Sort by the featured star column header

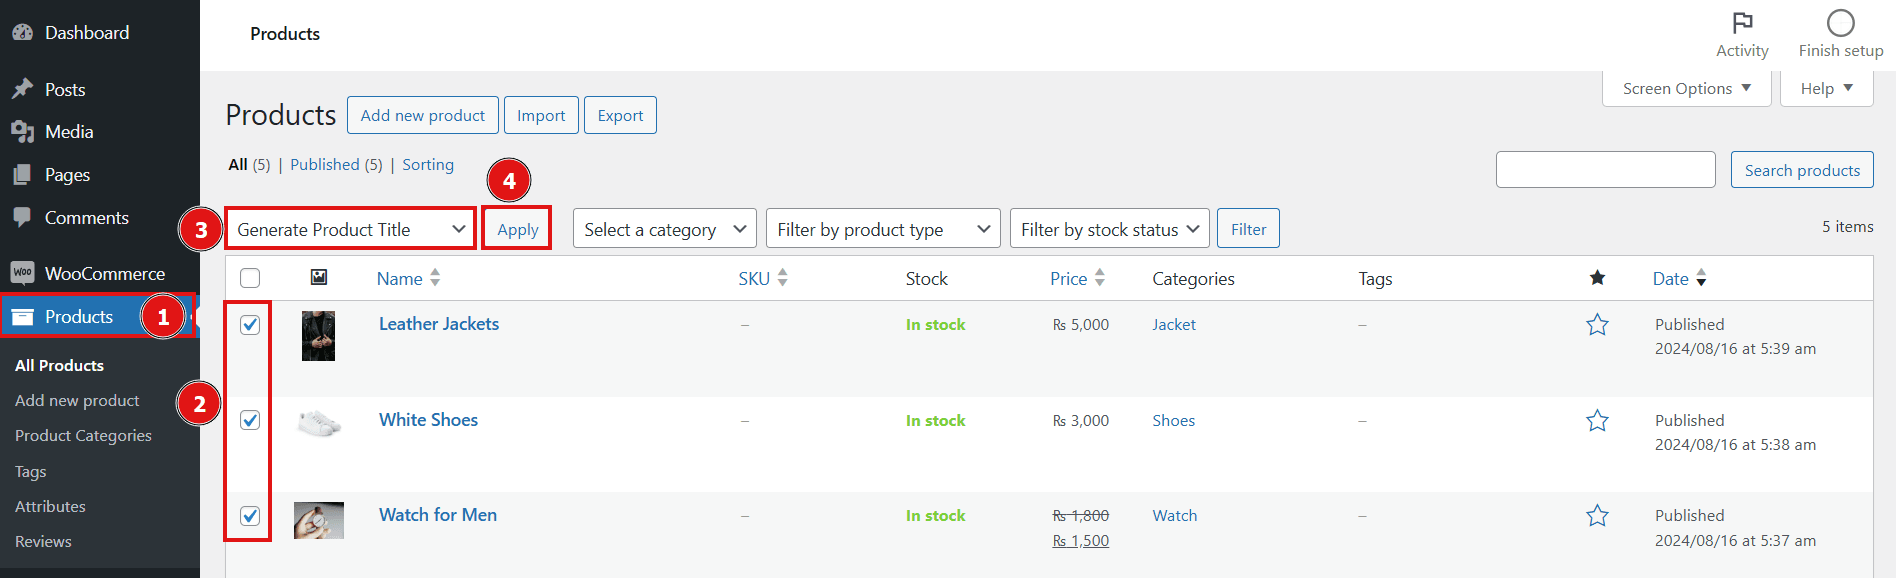(x=1597, y=278)
